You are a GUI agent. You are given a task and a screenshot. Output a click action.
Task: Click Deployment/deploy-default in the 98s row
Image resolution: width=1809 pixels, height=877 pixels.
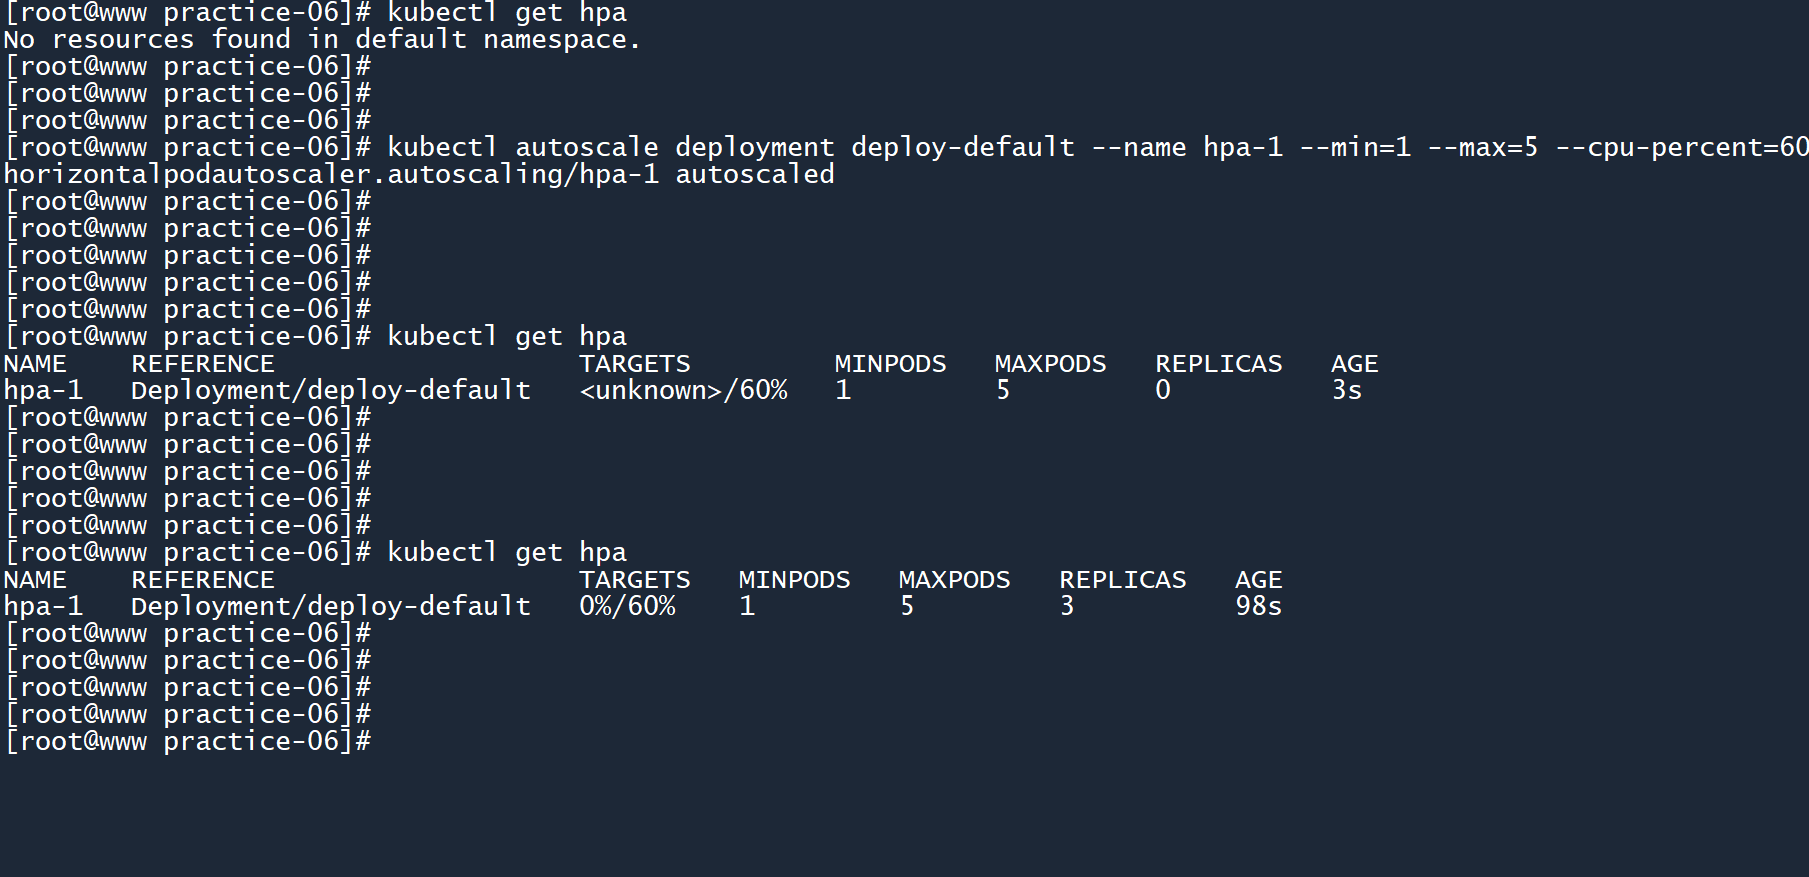330,607
